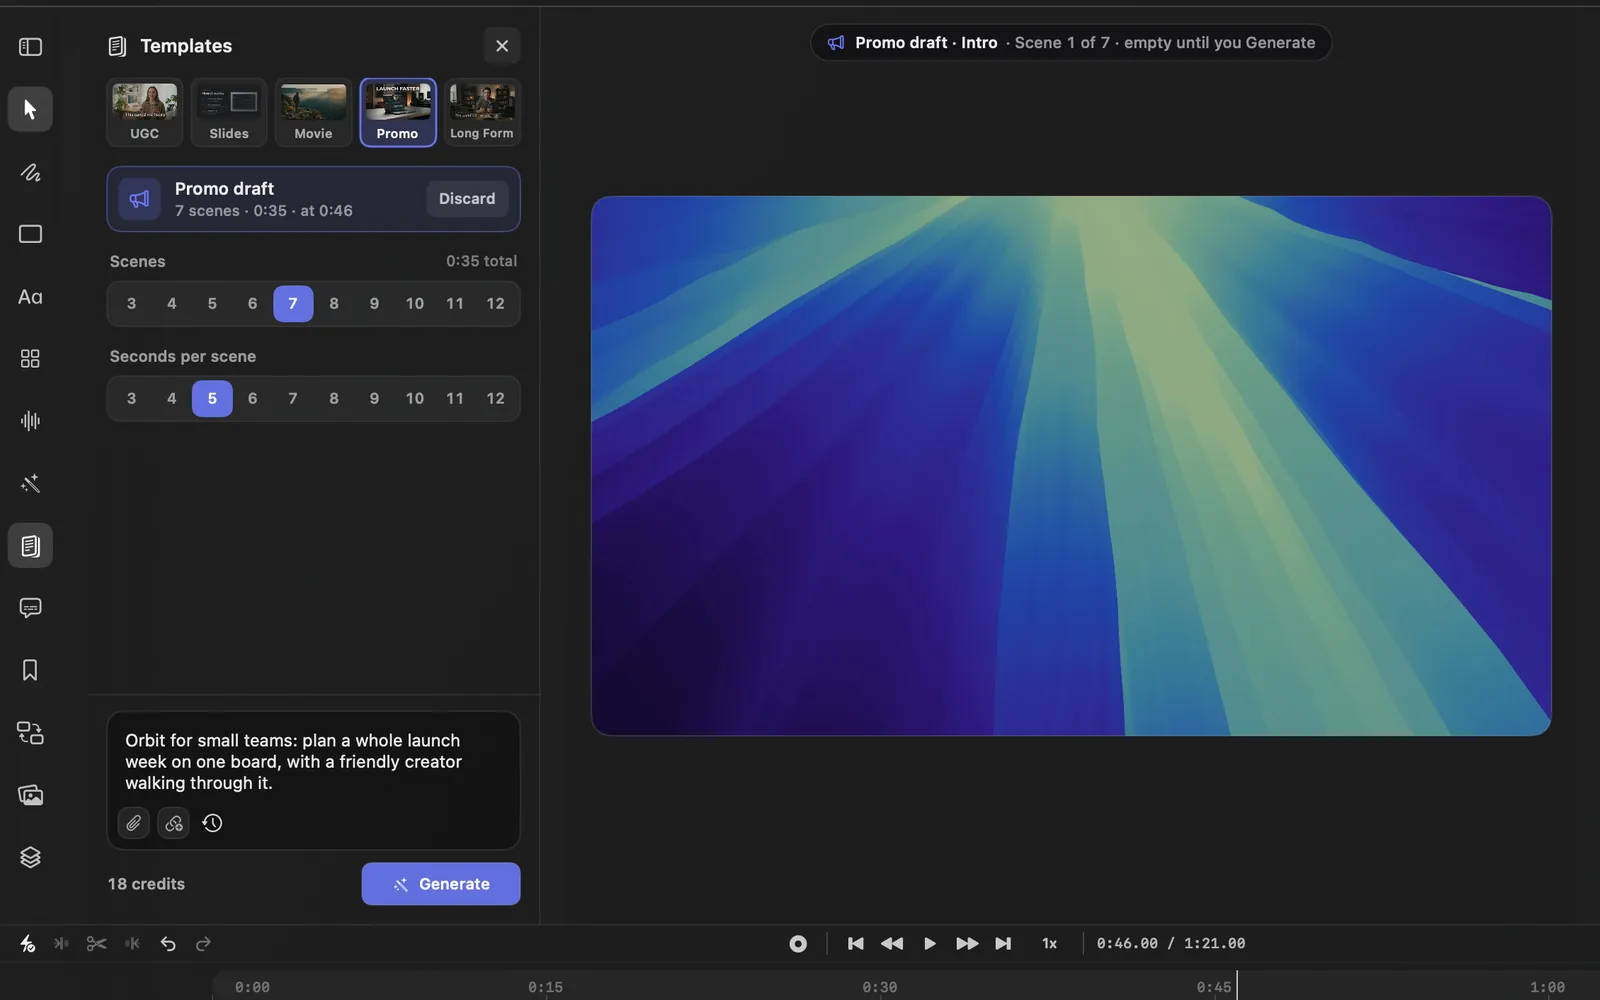Undo the last action

pos(168,943)
